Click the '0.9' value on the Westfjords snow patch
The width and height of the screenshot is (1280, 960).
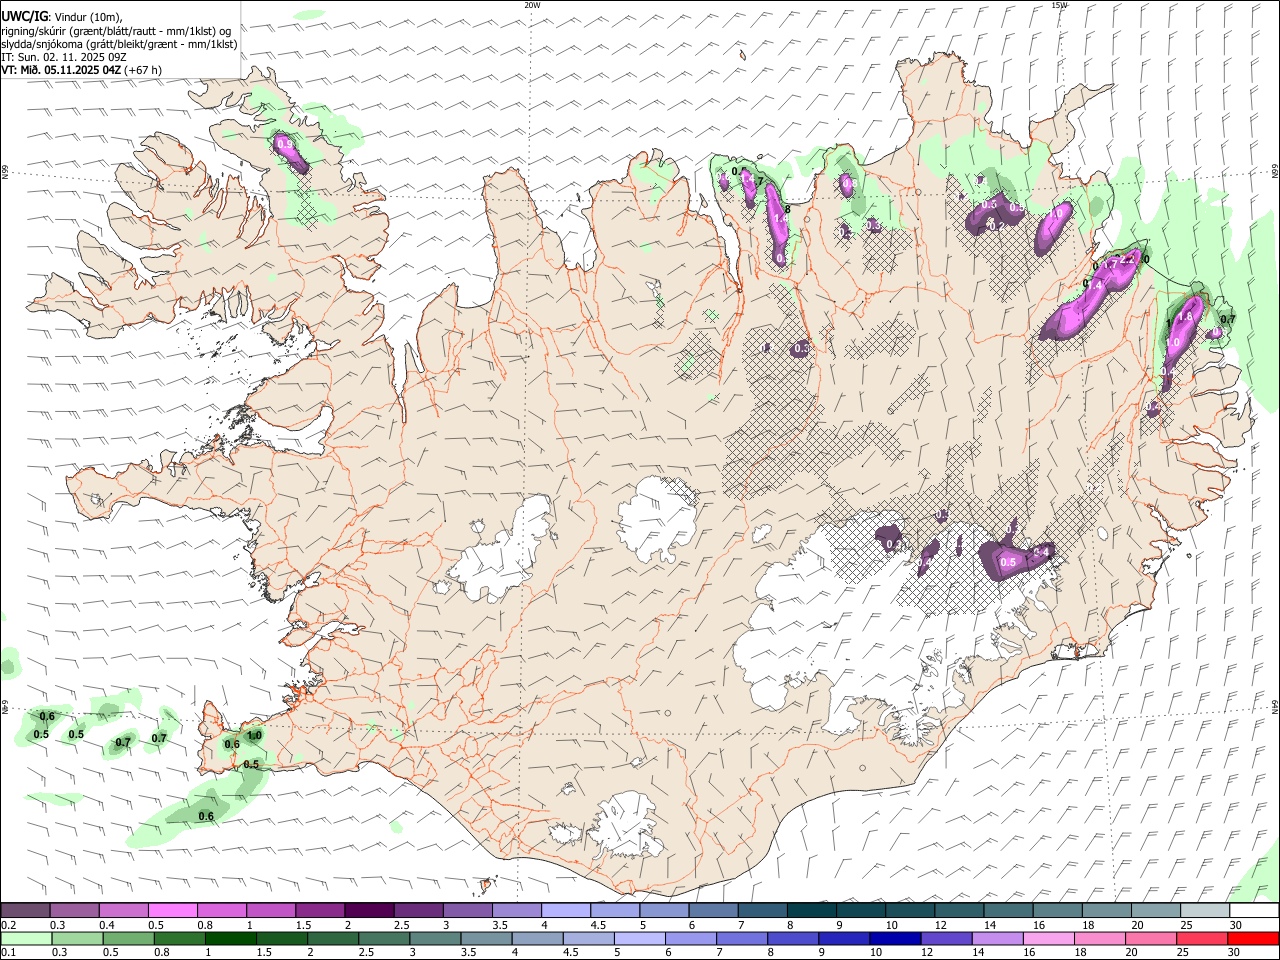[285, 145]
